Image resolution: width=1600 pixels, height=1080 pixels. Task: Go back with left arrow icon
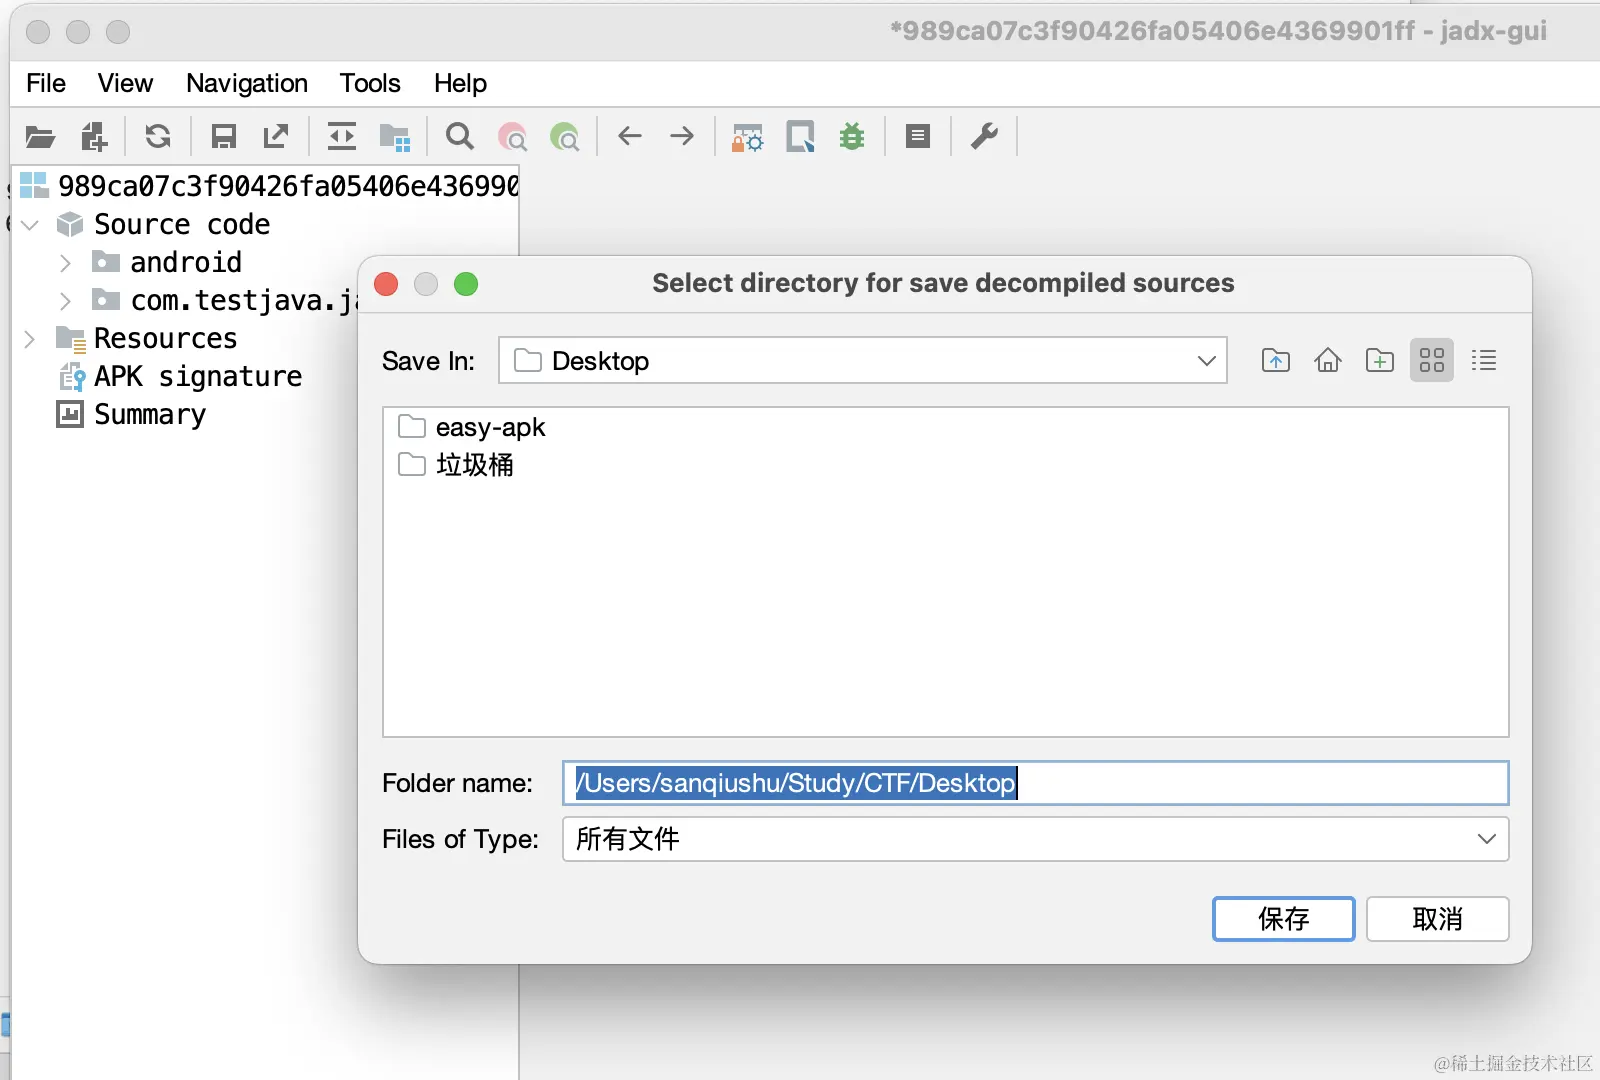tap(630, 136)
